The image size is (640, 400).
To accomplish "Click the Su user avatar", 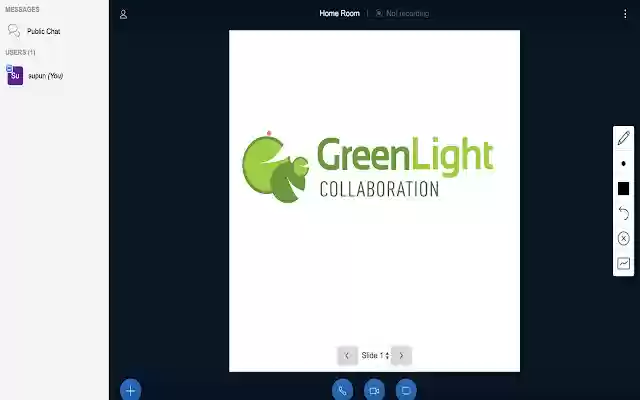I will [15, 76].
